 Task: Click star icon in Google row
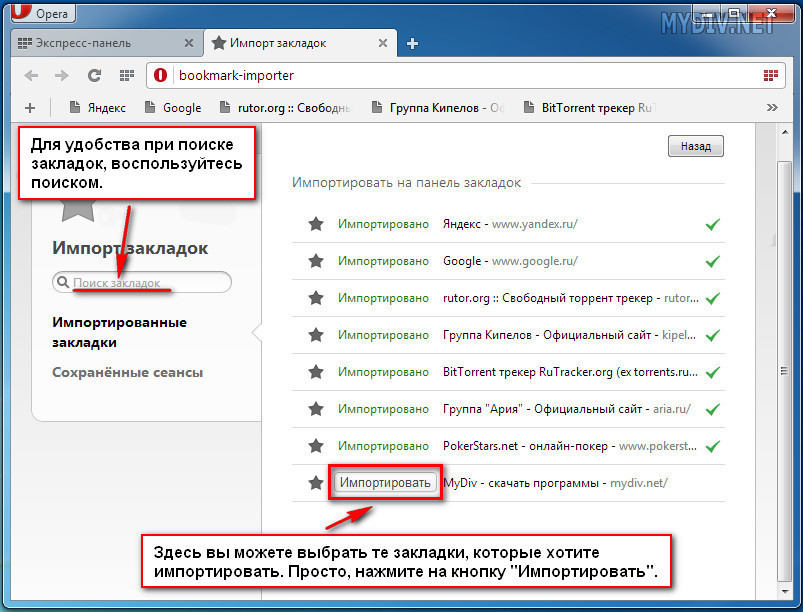coord(316,261)
